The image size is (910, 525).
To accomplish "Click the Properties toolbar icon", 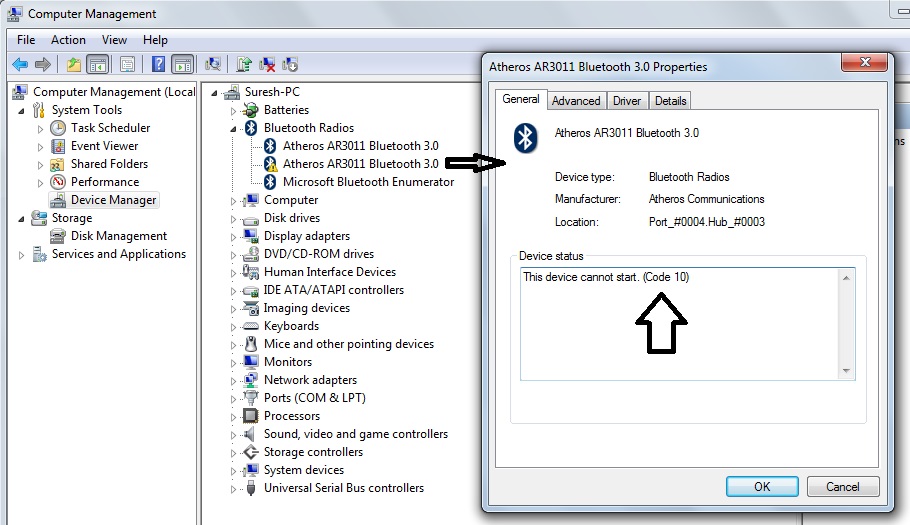I will [x=127, y=64].
